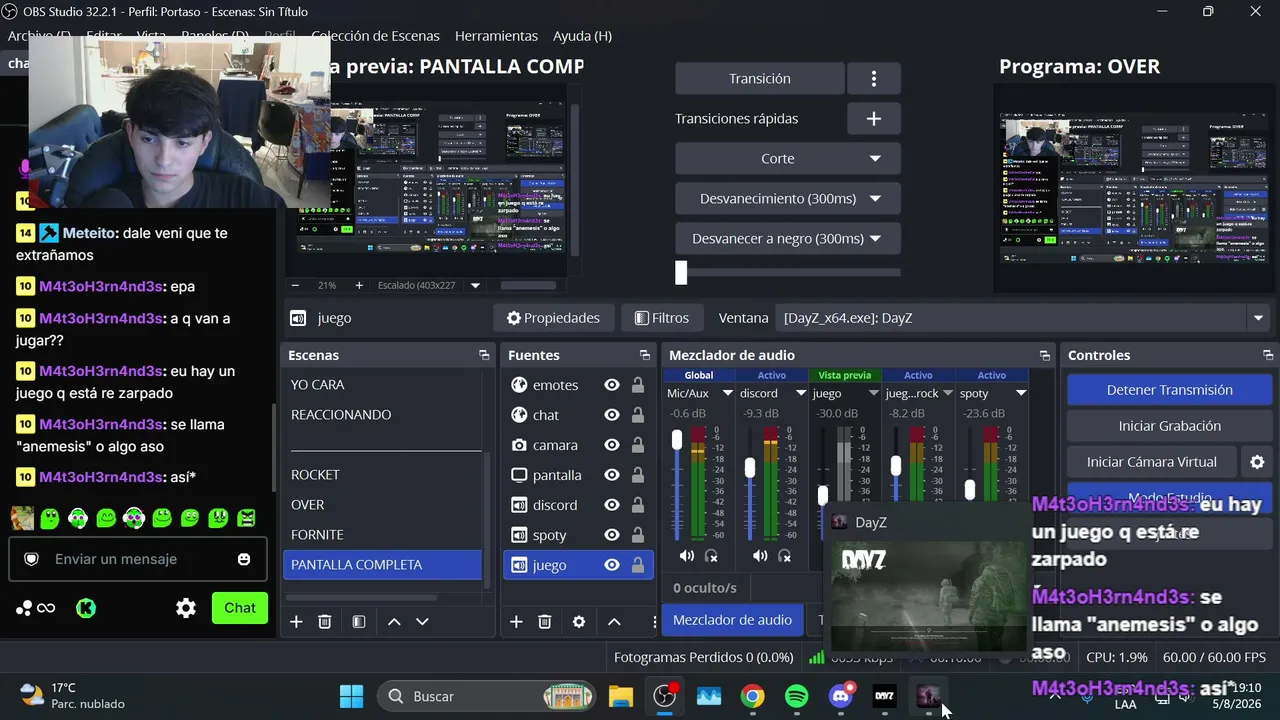Click the Transición button

760,79
